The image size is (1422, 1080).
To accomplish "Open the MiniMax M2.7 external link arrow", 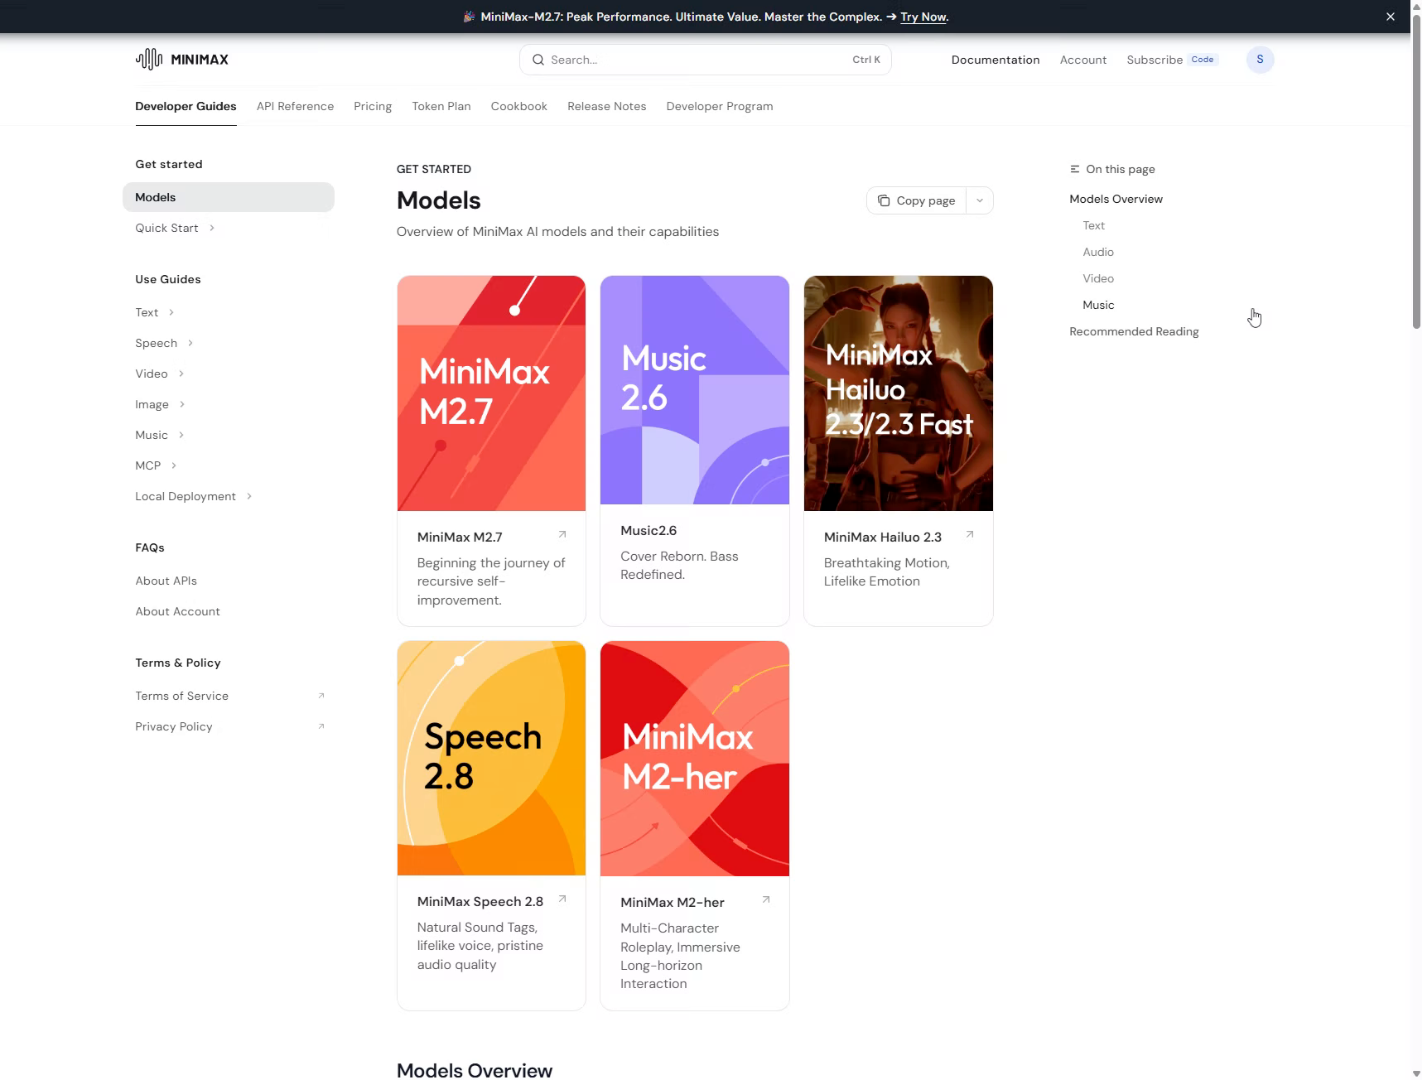I will (x=562, y=534).
